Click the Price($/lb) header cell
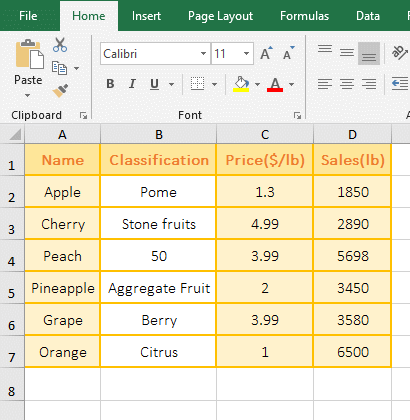Image resolution: width=410 pixels, height=420 pixels. (265, 160)
